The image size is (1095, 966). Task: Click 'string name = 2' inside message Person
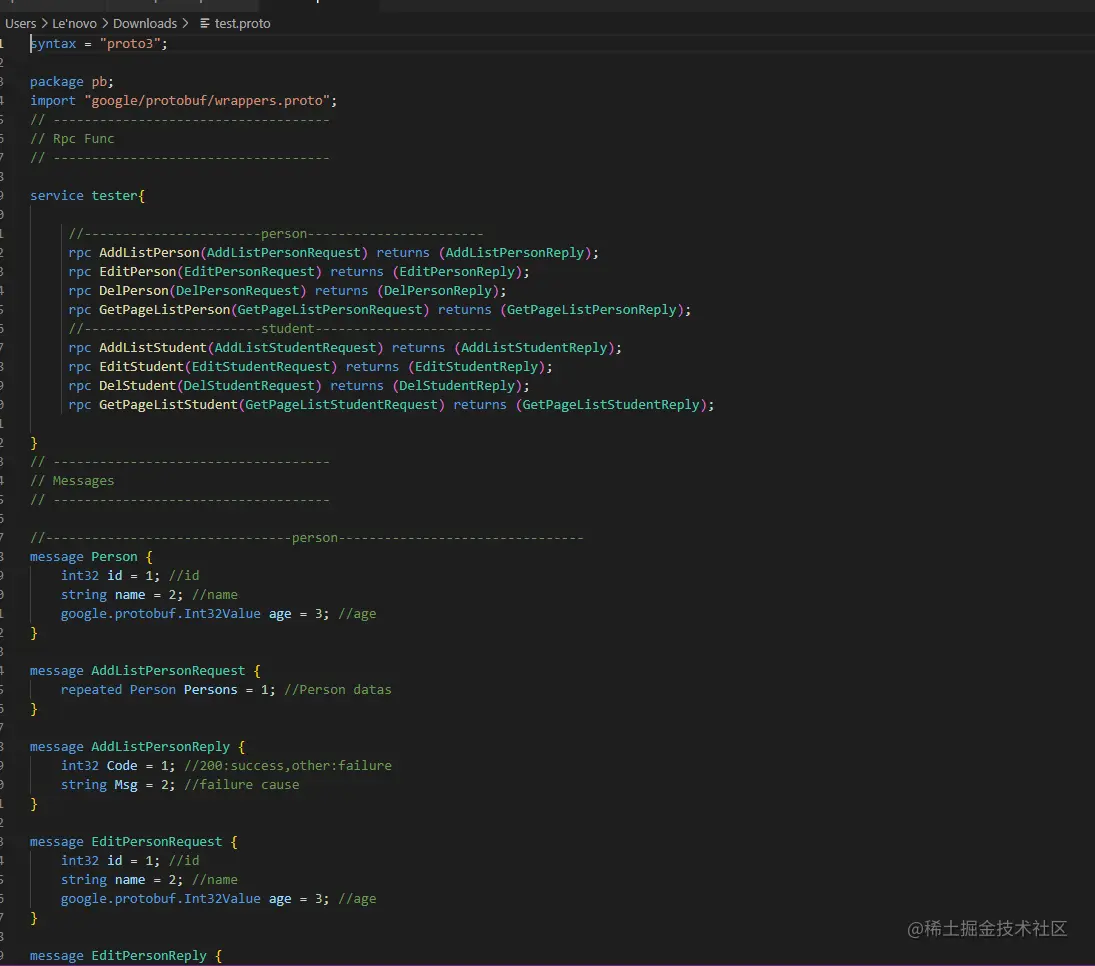tap(122, 594)
